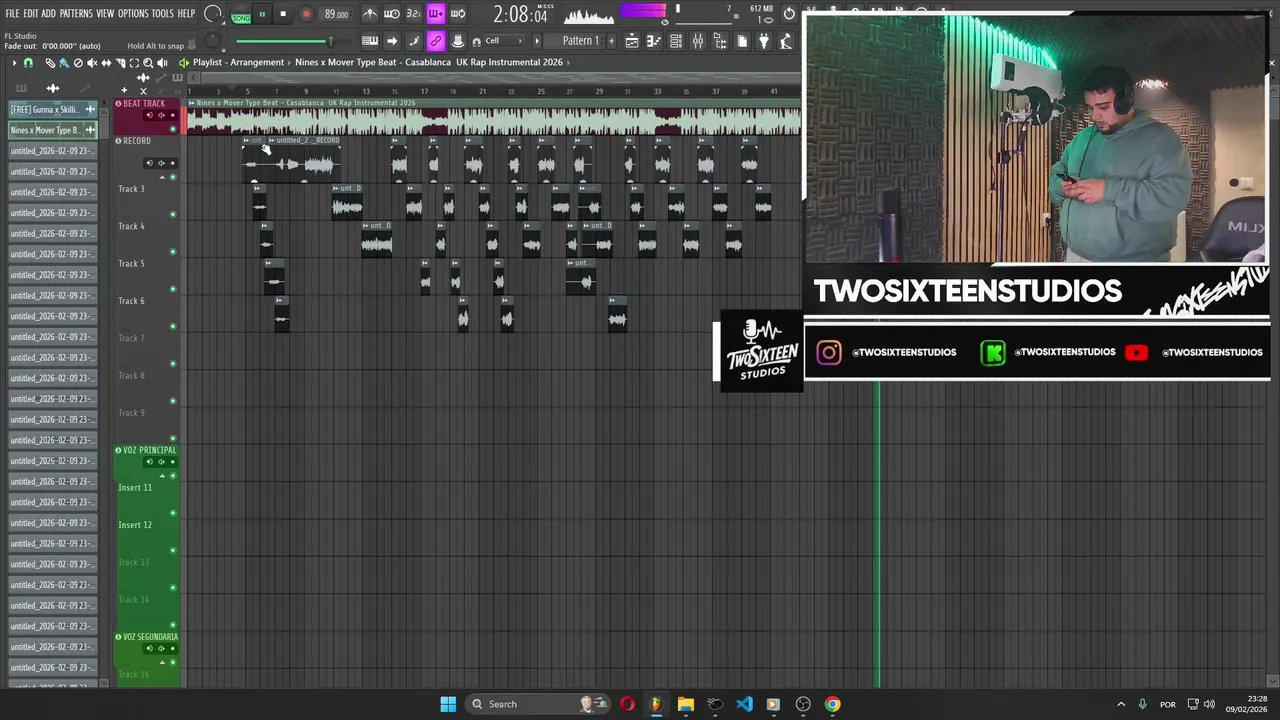Image resolution: width=1280 pixels, height=720 pixels.
Task: Switch the PAT/SONG mode button
Action: (241, 14)
